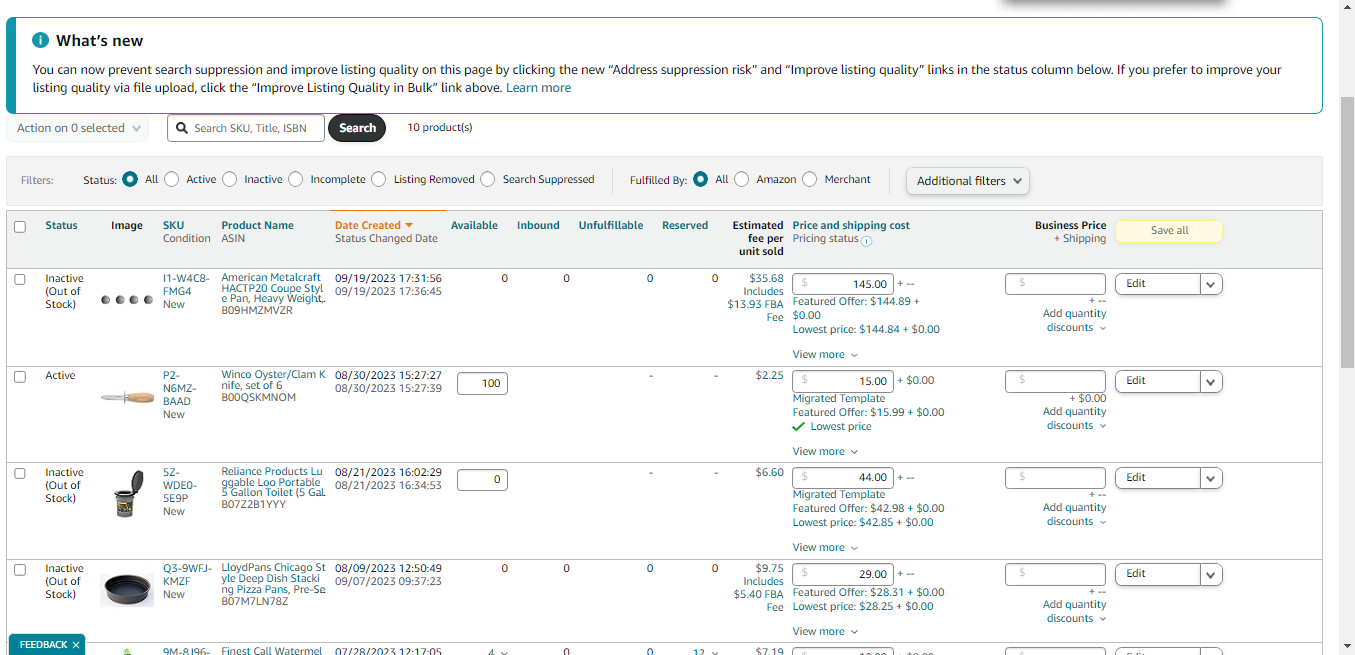The image size is (1355, 655).
Task: Open the Winco Oyster/Clam Knife product link
Action: [x=273, y=380]
